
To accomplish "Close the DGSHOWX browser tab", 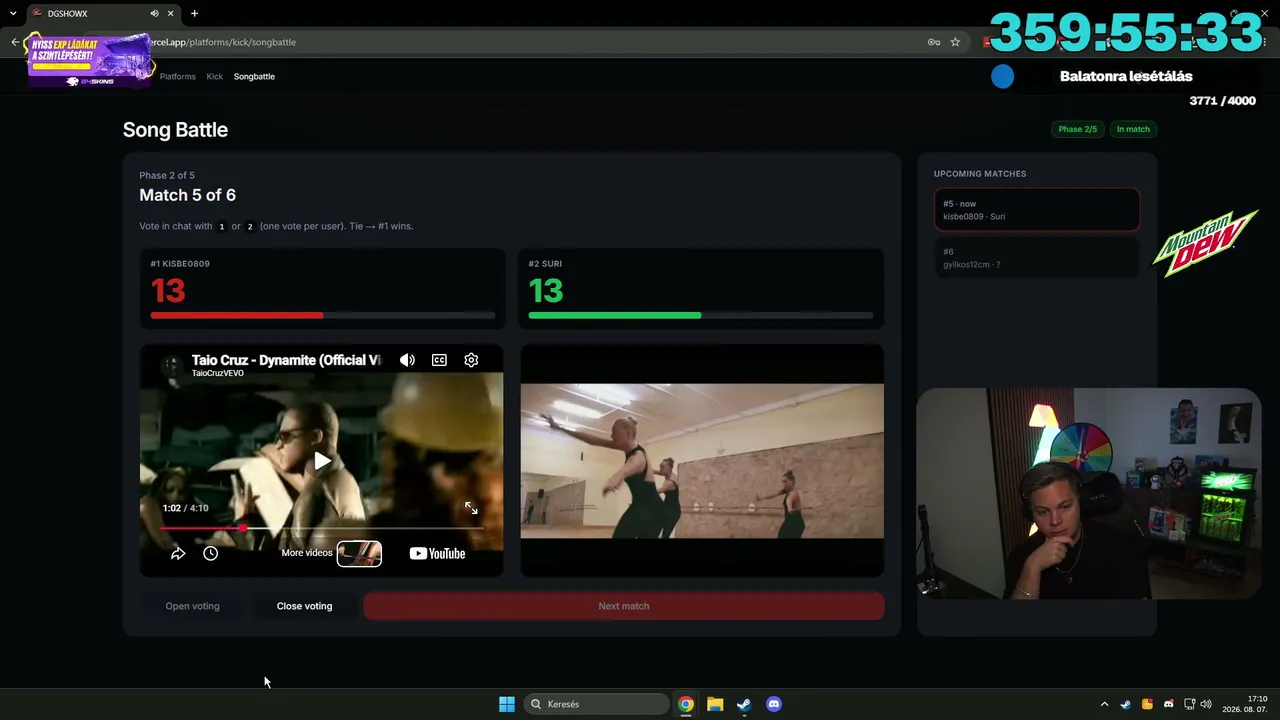I will (x=171, y=14).
